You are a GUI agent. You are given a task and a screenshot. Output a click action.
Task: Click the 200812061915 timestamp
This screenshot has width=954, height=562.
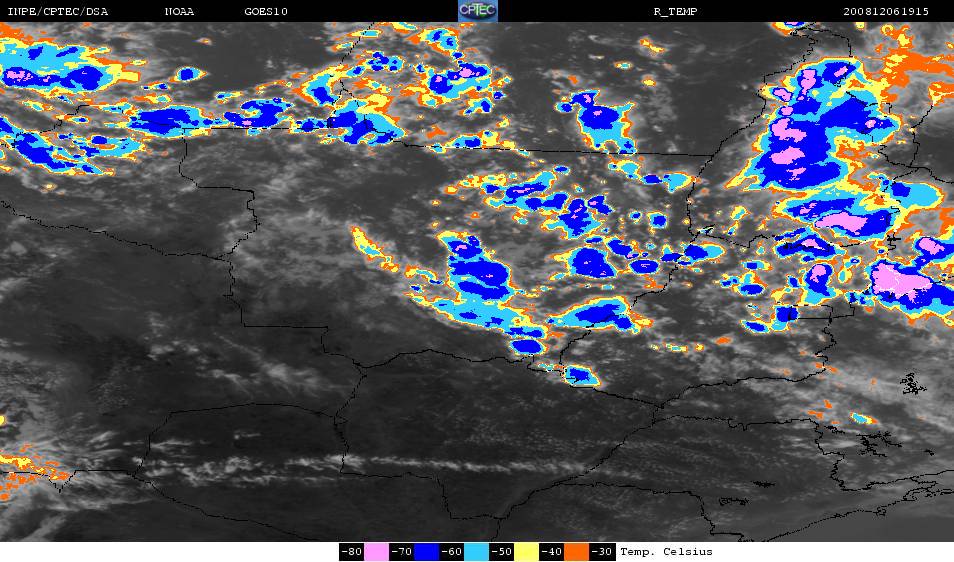[886, 12]
